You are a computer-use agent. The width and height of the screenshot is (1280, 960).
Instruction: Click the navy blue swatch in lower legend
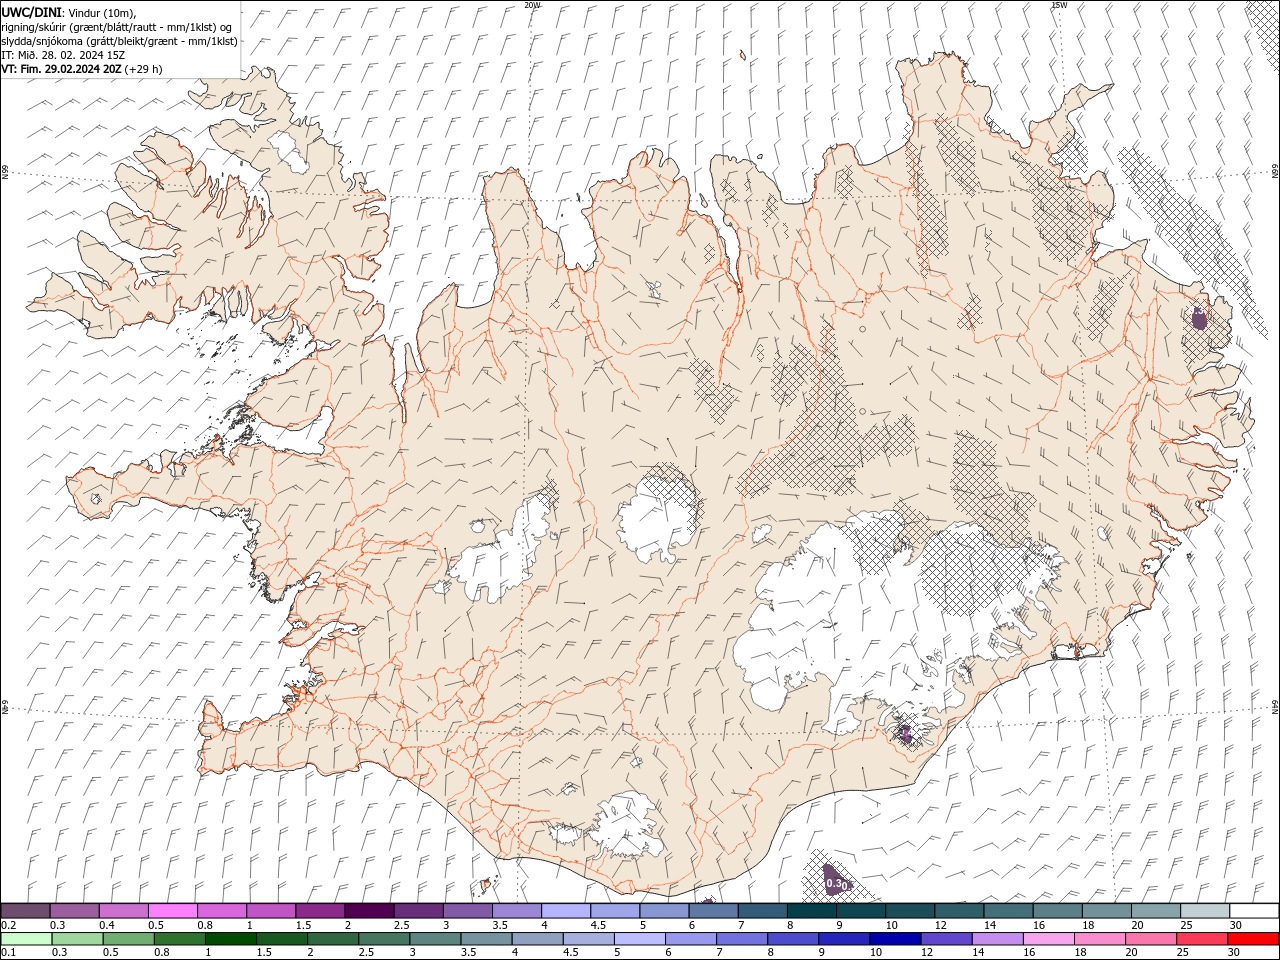pos(894,939)
